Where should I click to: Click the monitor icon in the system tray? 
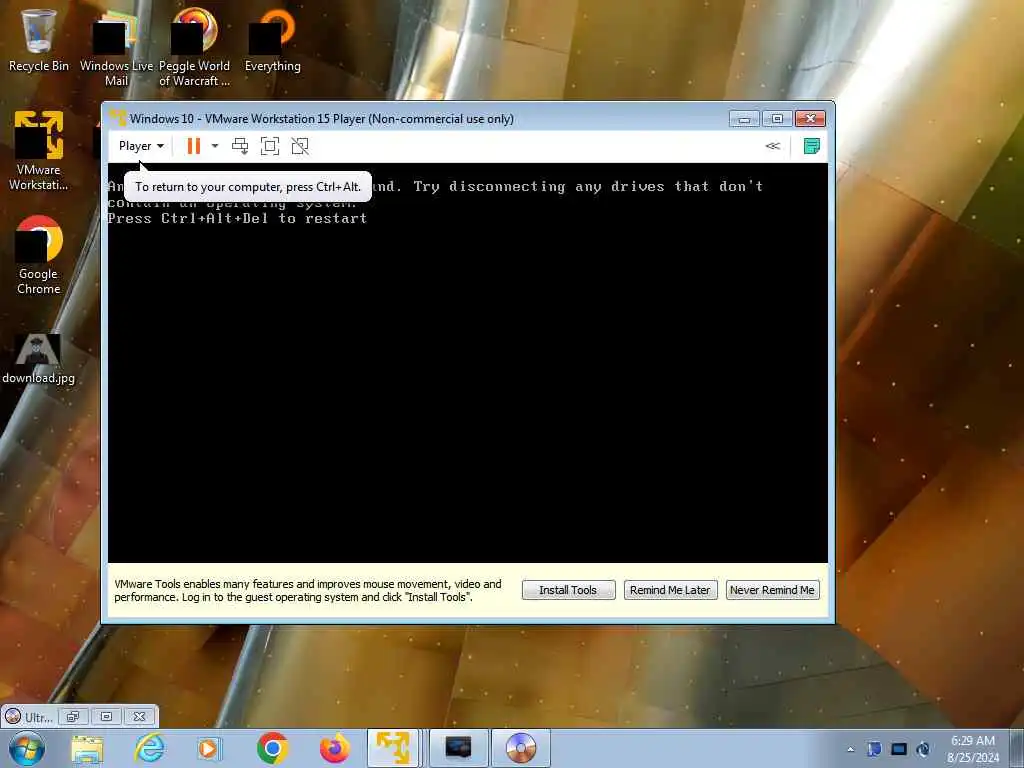pos(899,749)
